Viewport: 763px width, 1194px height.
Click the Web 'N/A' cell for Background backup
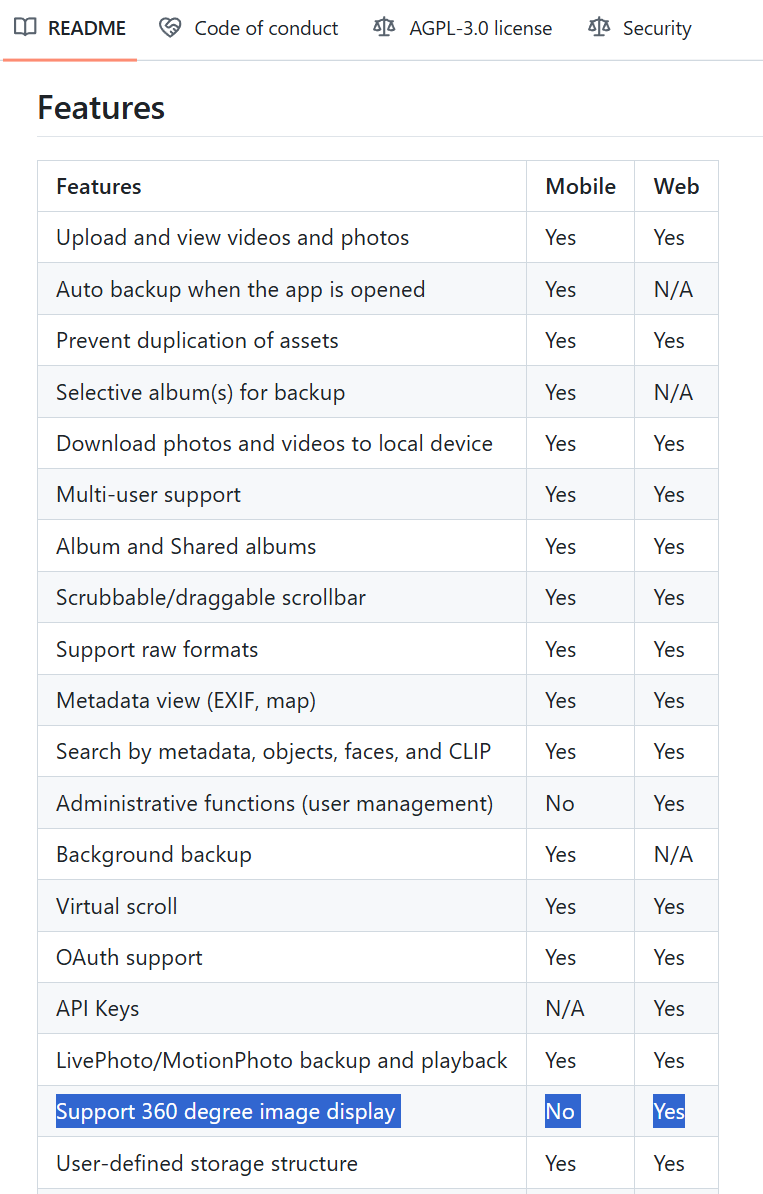tap(673, 854)
